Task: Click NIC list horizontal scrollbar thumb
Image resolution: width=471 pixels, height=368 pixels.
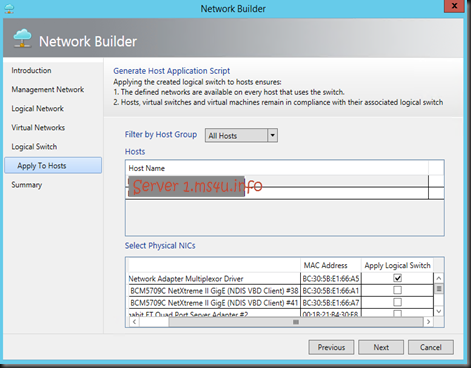Action: [x=295, y=322]
